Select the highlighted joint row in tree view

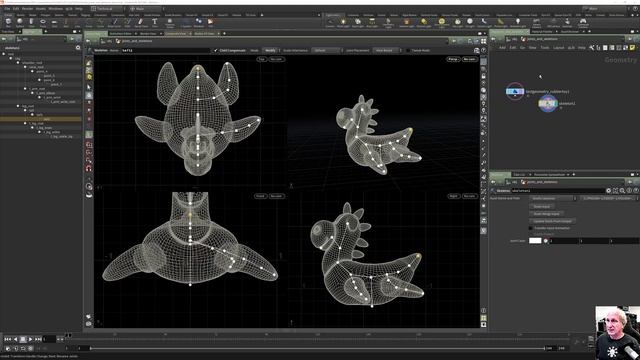[41, 119]
